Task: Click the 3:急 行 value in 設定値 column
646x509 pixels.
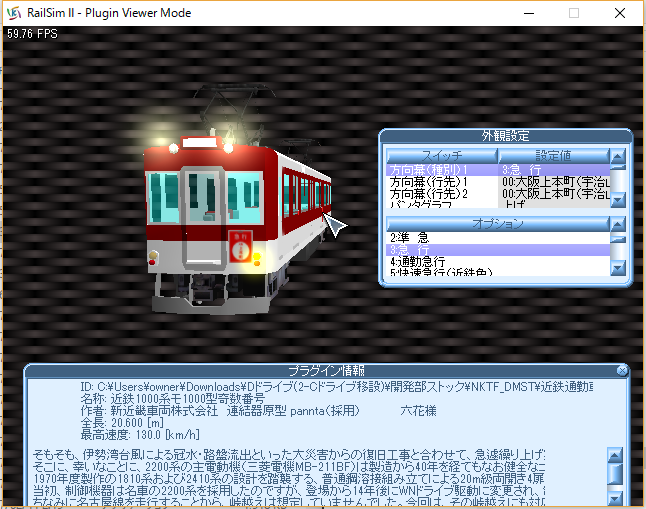Action: pos(554,170)
